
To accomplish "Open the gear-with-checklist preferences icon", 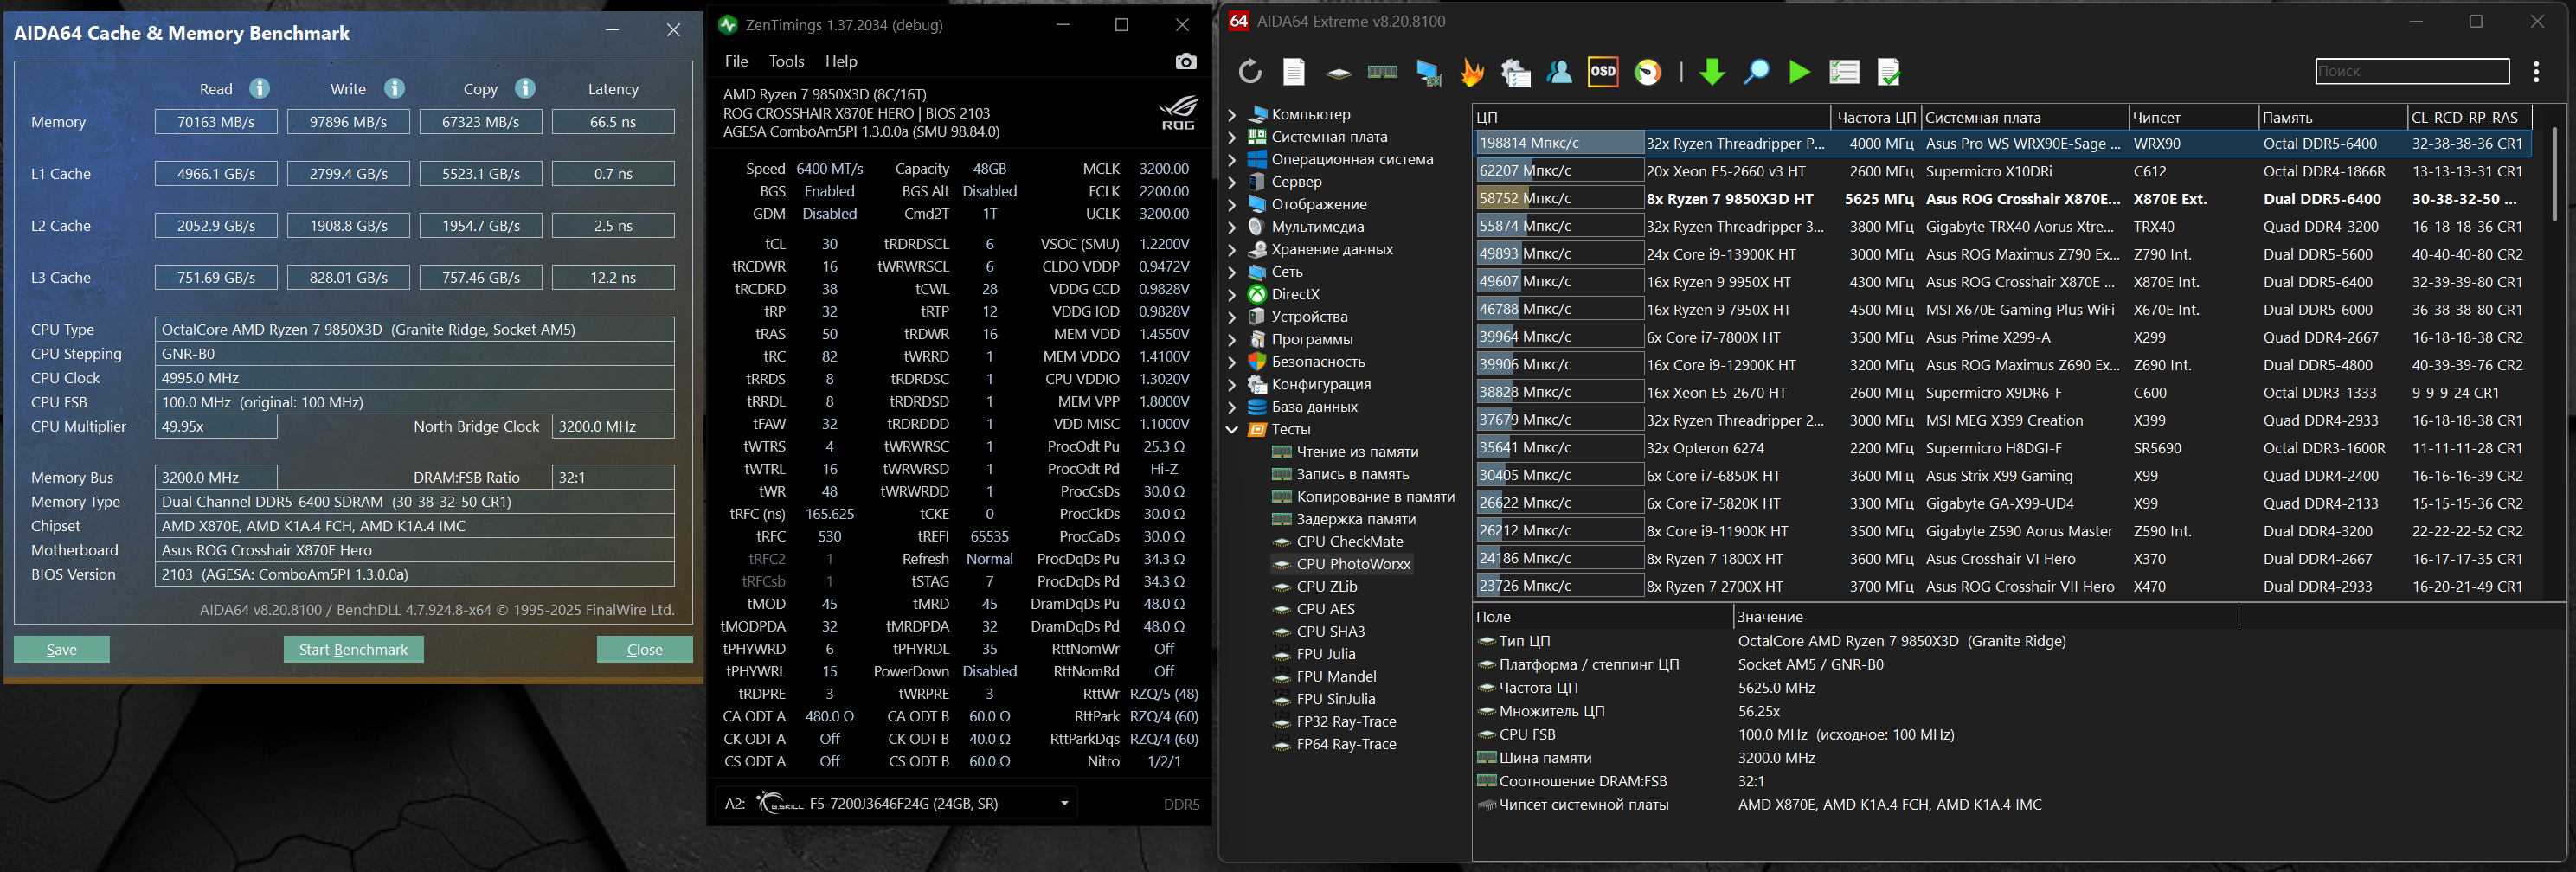I will pos(1516,72).
